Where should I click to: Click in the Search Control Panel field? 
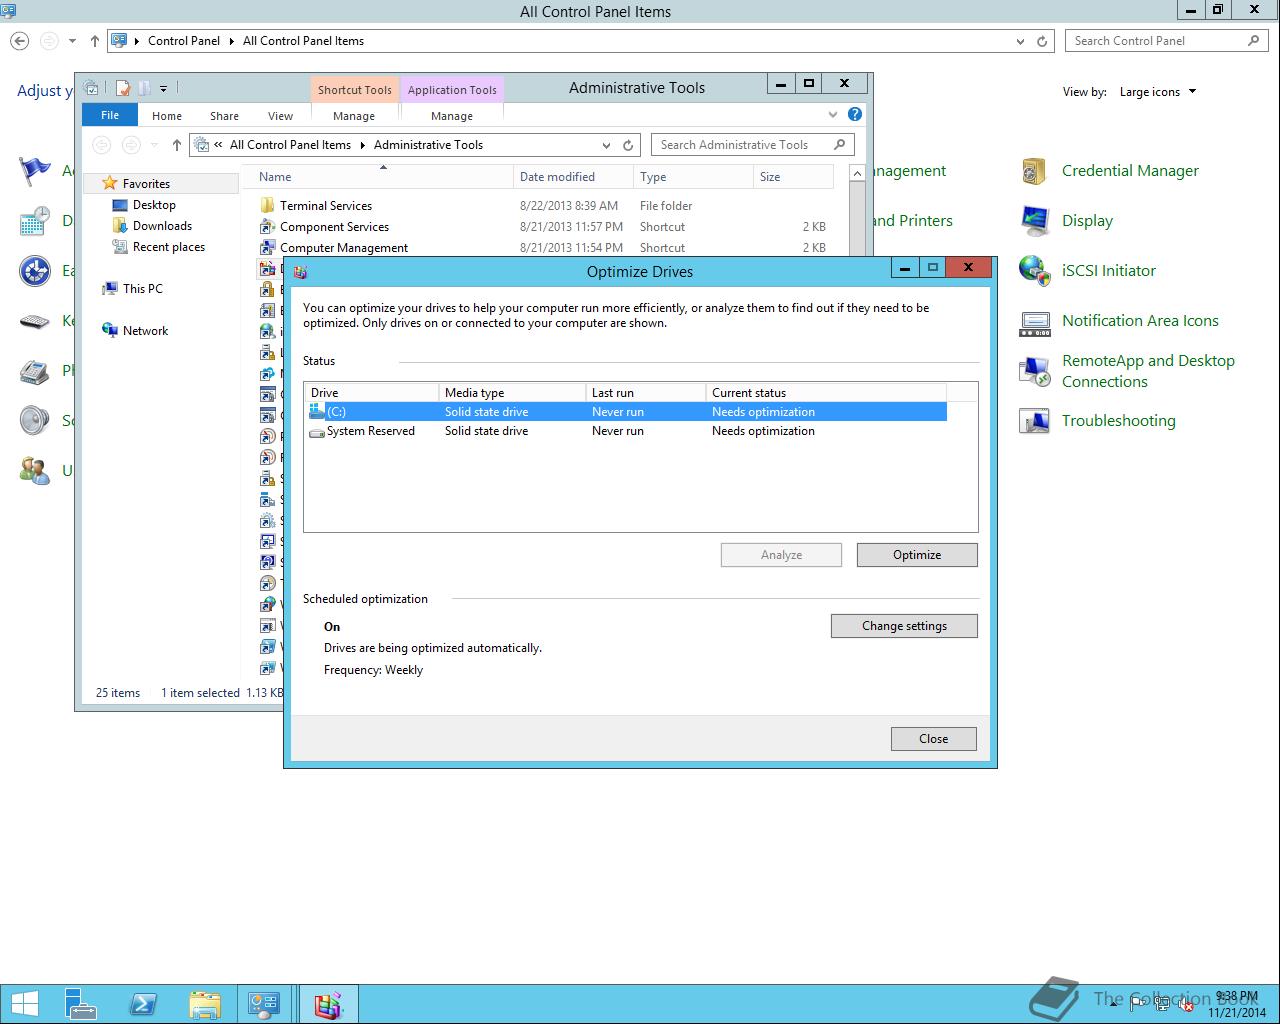1167,41
